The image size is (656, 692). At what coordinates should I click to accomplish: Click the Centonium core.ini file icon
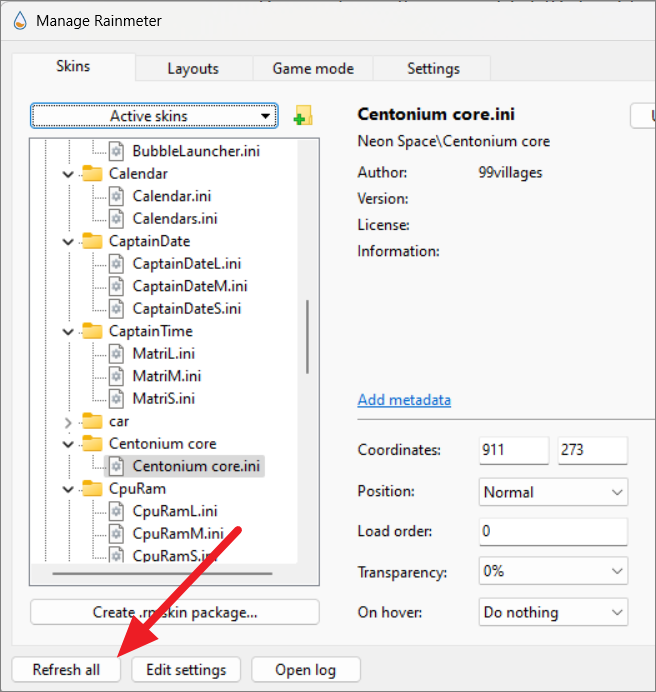coord(116,466)
